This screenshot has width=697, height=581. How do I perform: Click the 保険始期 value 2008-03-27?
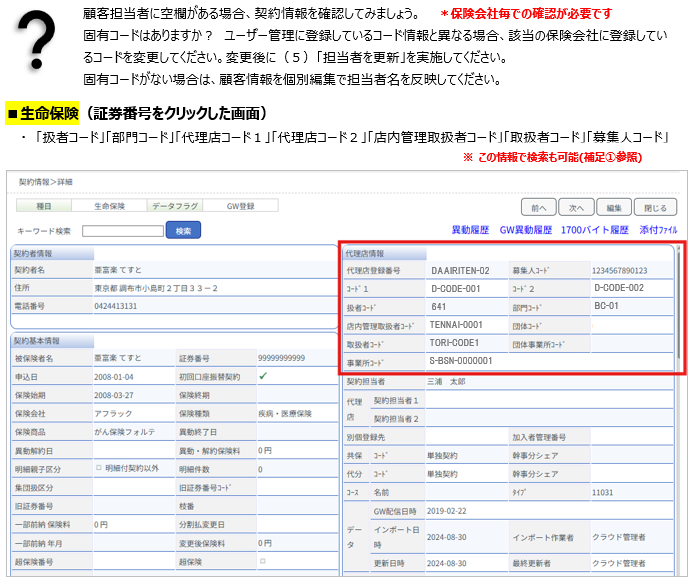click(x=113, y=395)
